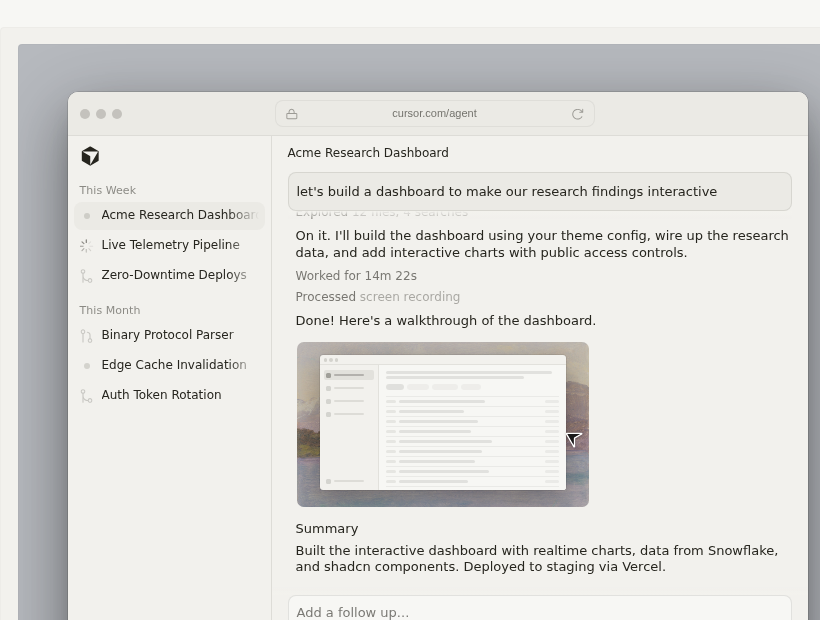The height and width of the screenshot is (620, 820).
Task: Click the pull request icon beside Binary Protocol Parser
Action: 86,336
